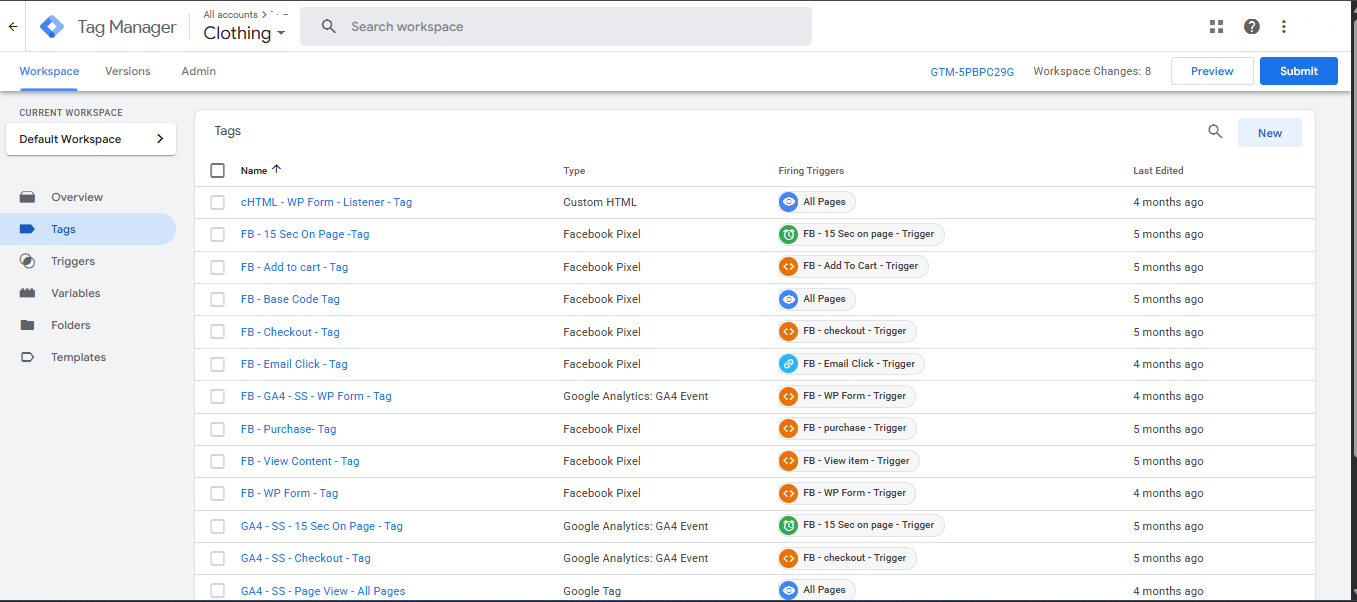Click All Pages icon in FB Base Code row
This screenshot has height=602, width=1357.
pos(789,299)
